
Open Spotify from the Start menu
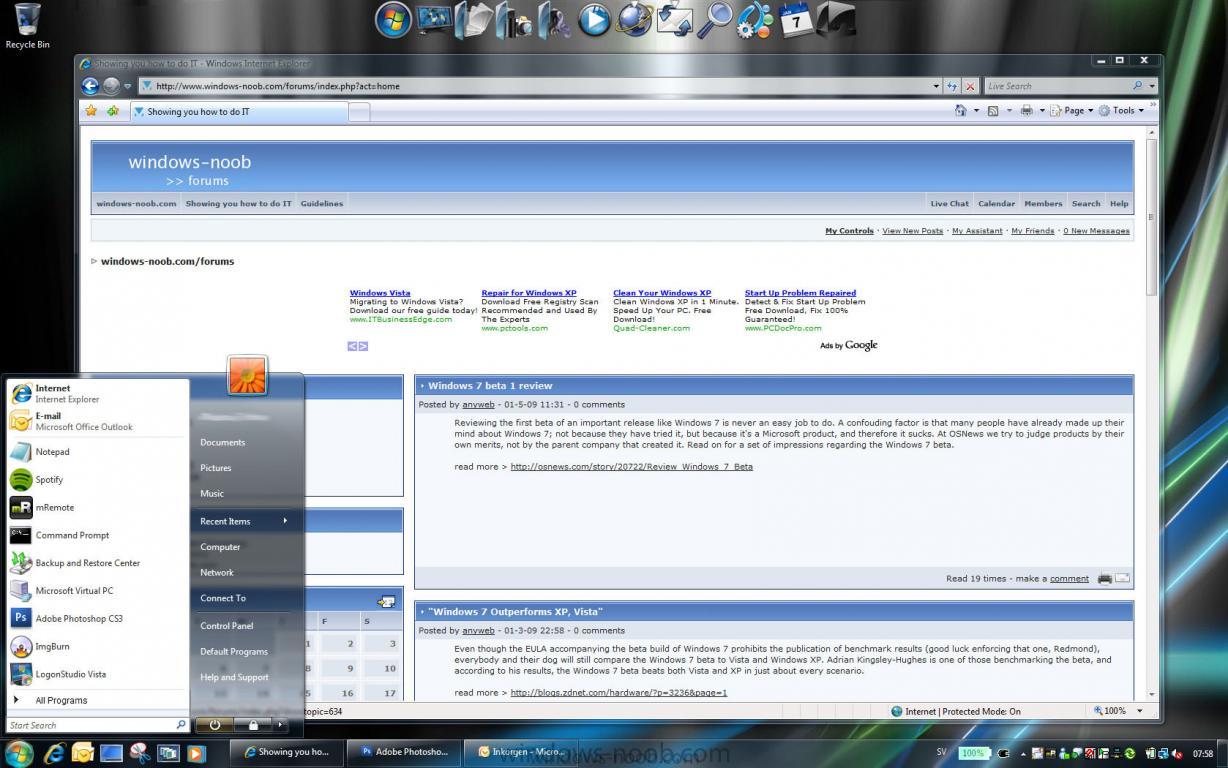pyautogui.click(x=97, y=480)
